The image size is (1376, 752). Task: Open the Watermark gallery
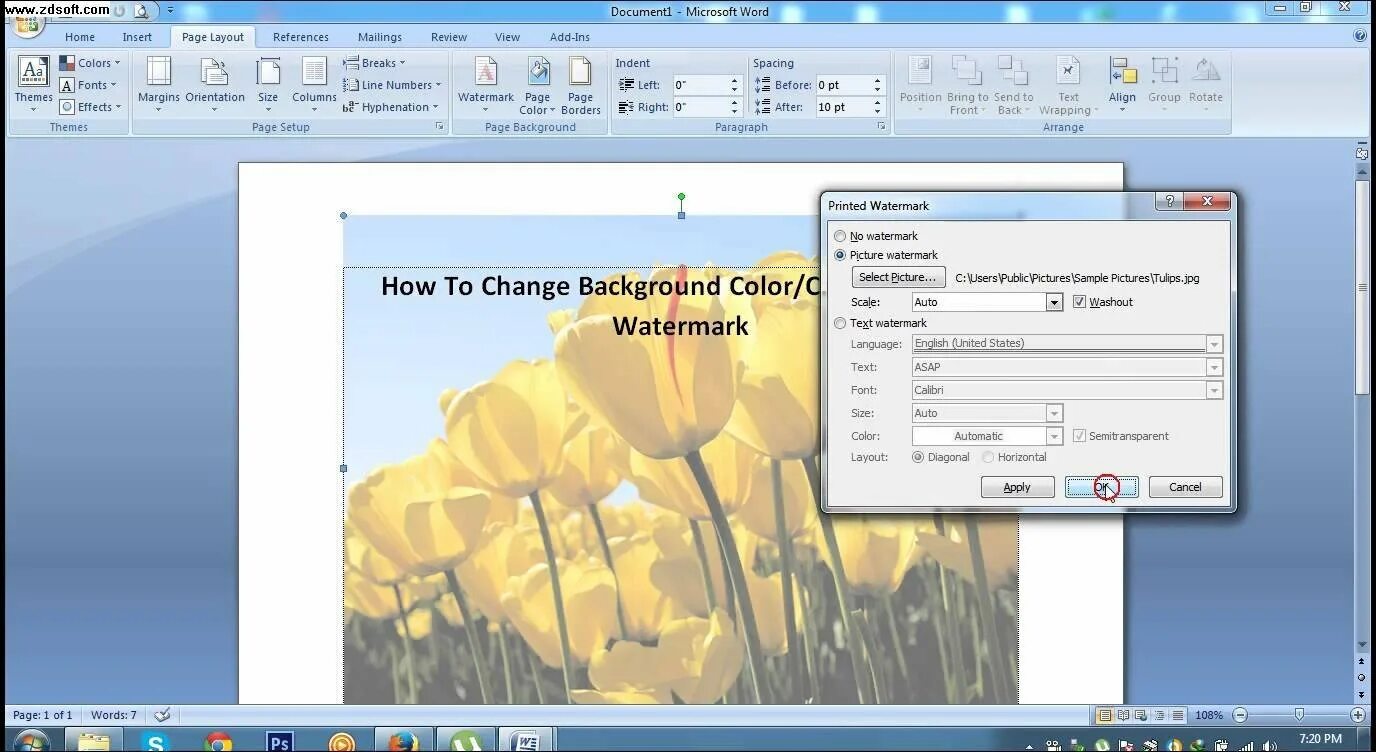pyautogui.click(x=486, y=84)
